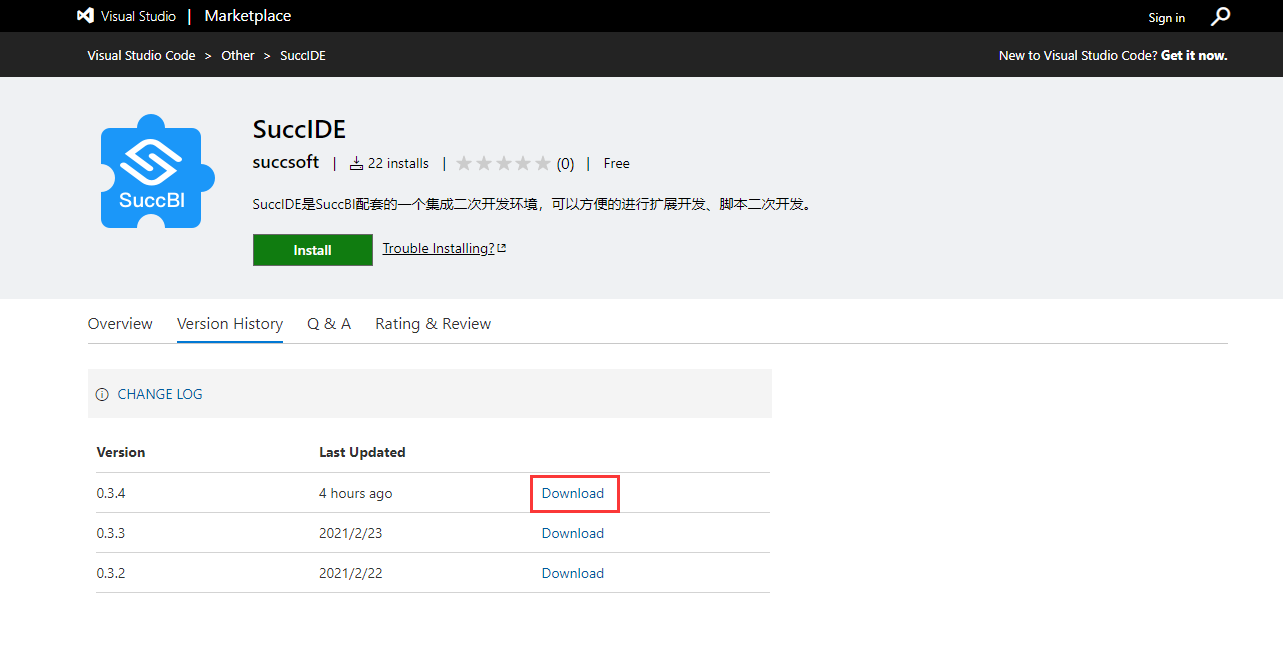Click the Get it now link
Viewport: 1283px width, 652px height.
pyautogui.click(x=1194, y=56)
